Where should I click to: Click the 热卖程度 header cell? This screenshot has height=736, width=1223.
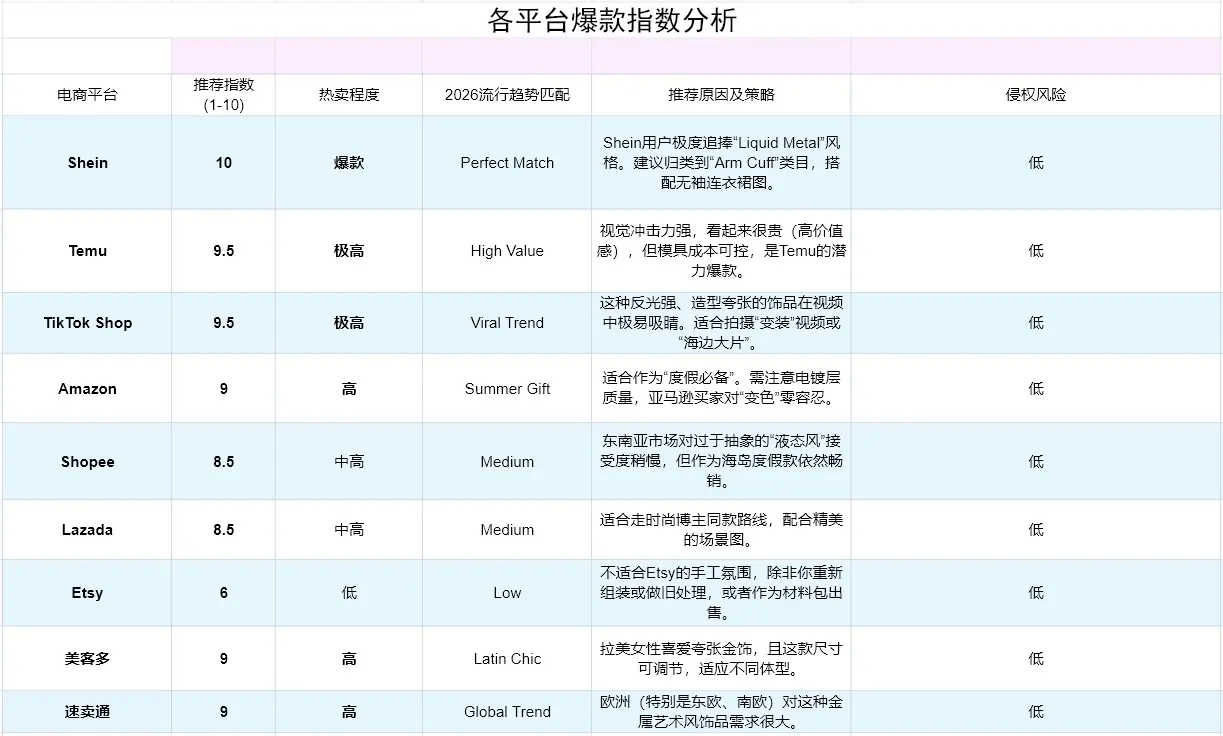point(349,95)
